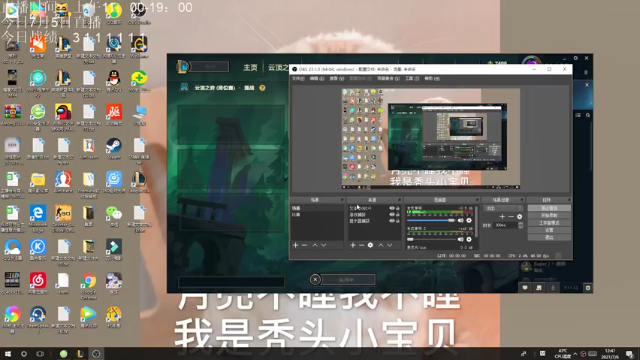Open the OBS File menu
This screenshot has width=640, height=360.
pos(298,78)
